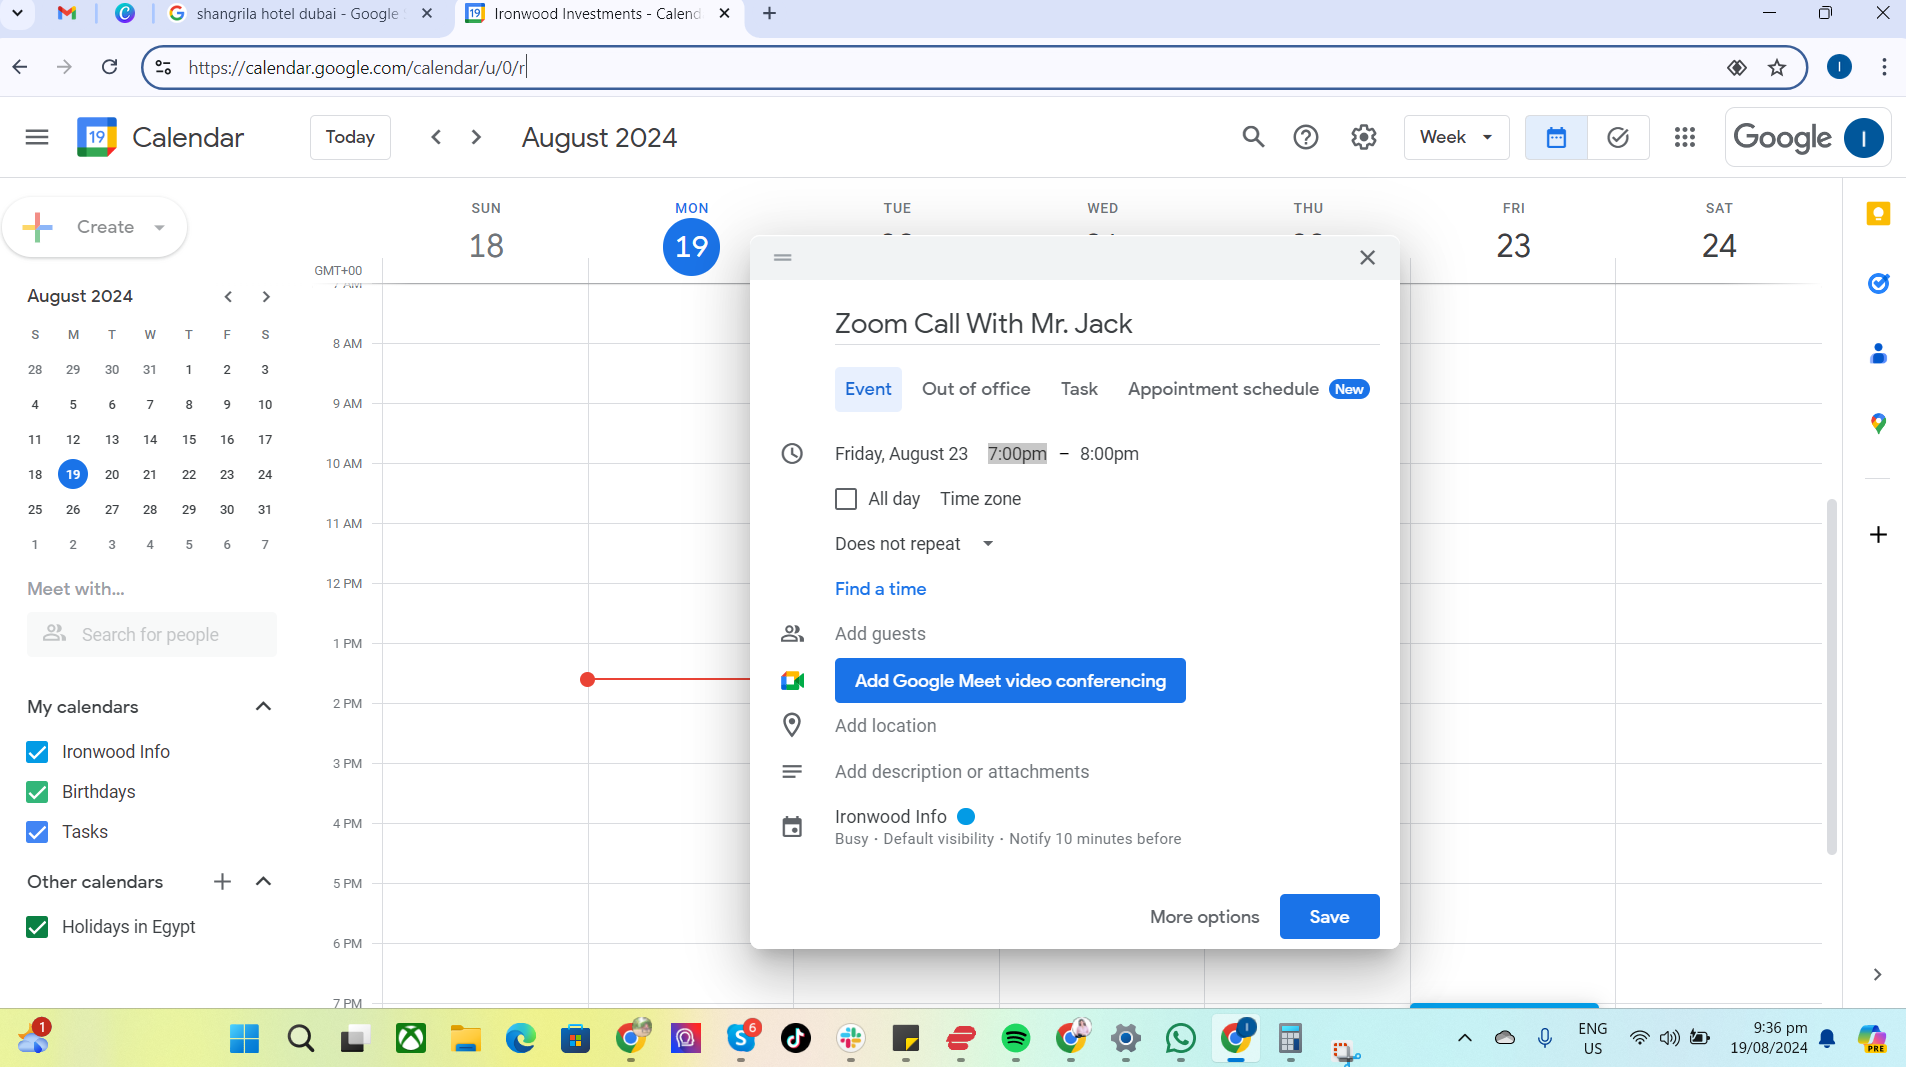1906x1067 pixels.
Task: Save the Zoom Call event
Action: click(1329, 917)
